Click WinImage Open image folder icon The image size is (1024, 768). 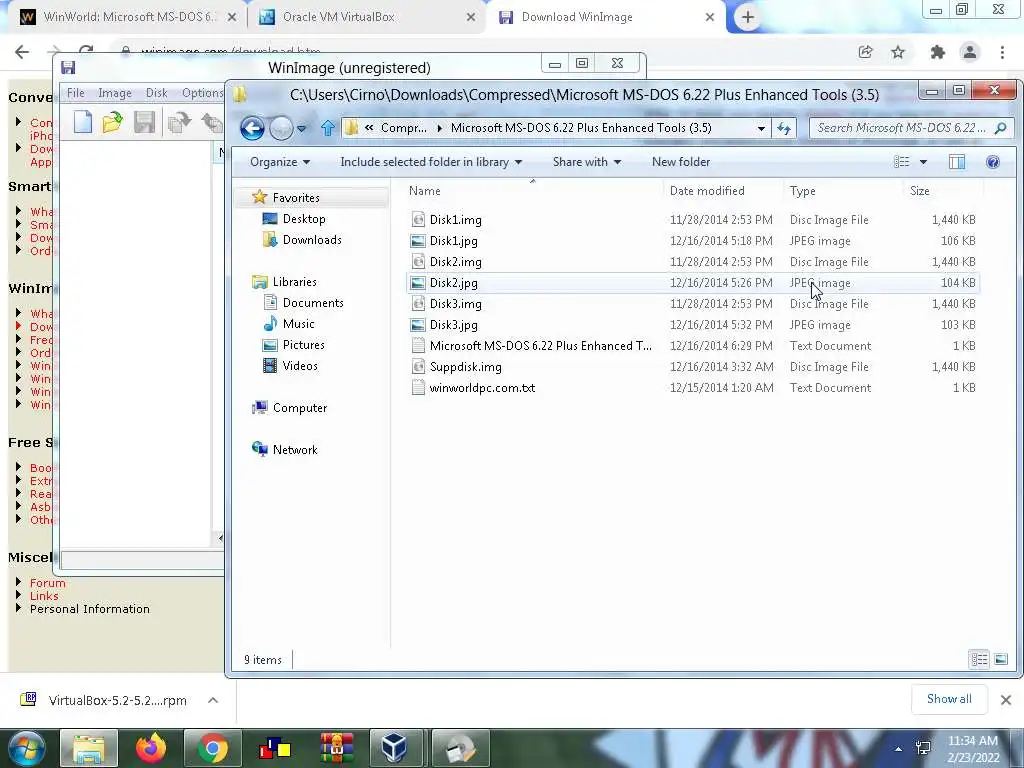[x=113, y=122]
